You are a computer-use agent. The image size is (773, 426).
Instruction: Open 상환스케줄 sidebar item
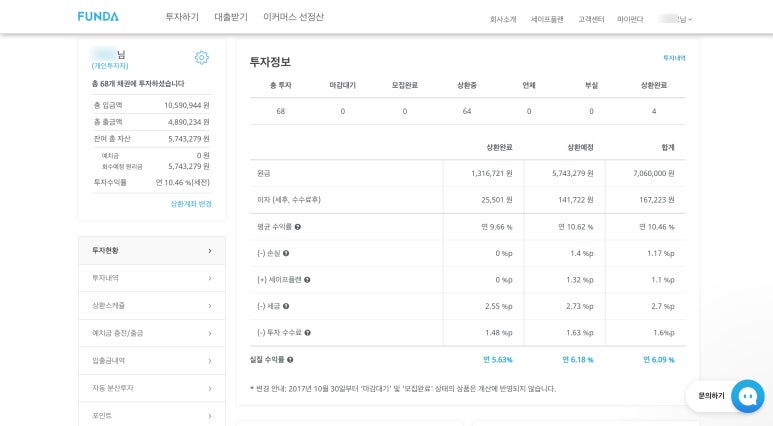(x=151, y=305)
